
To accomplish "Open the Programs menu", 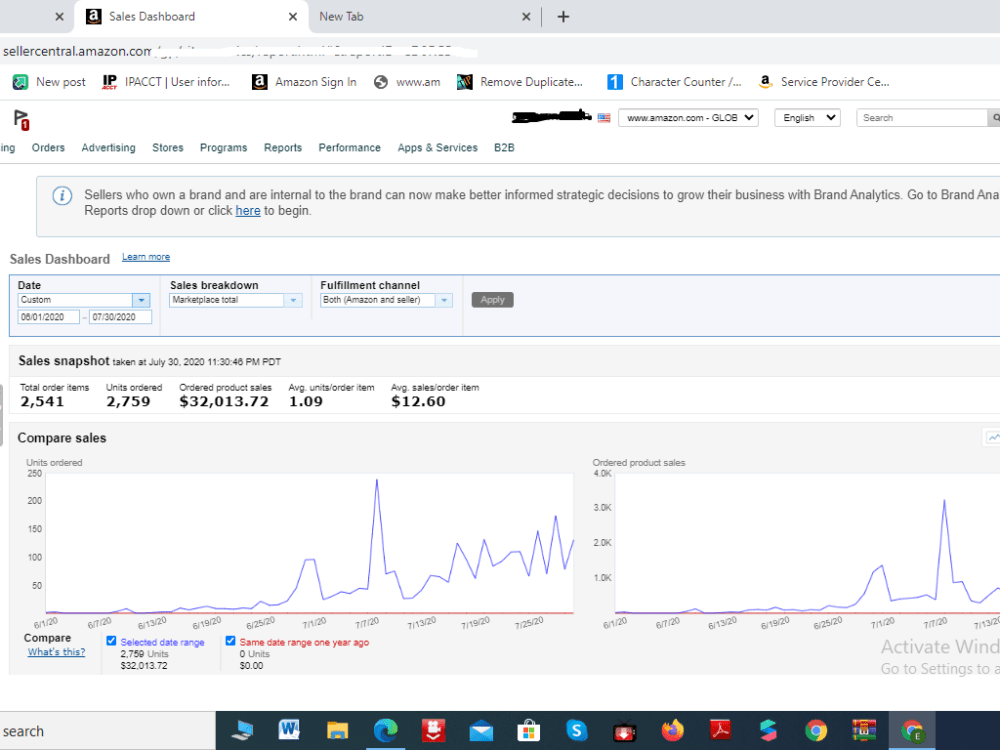I will point(223,148).
